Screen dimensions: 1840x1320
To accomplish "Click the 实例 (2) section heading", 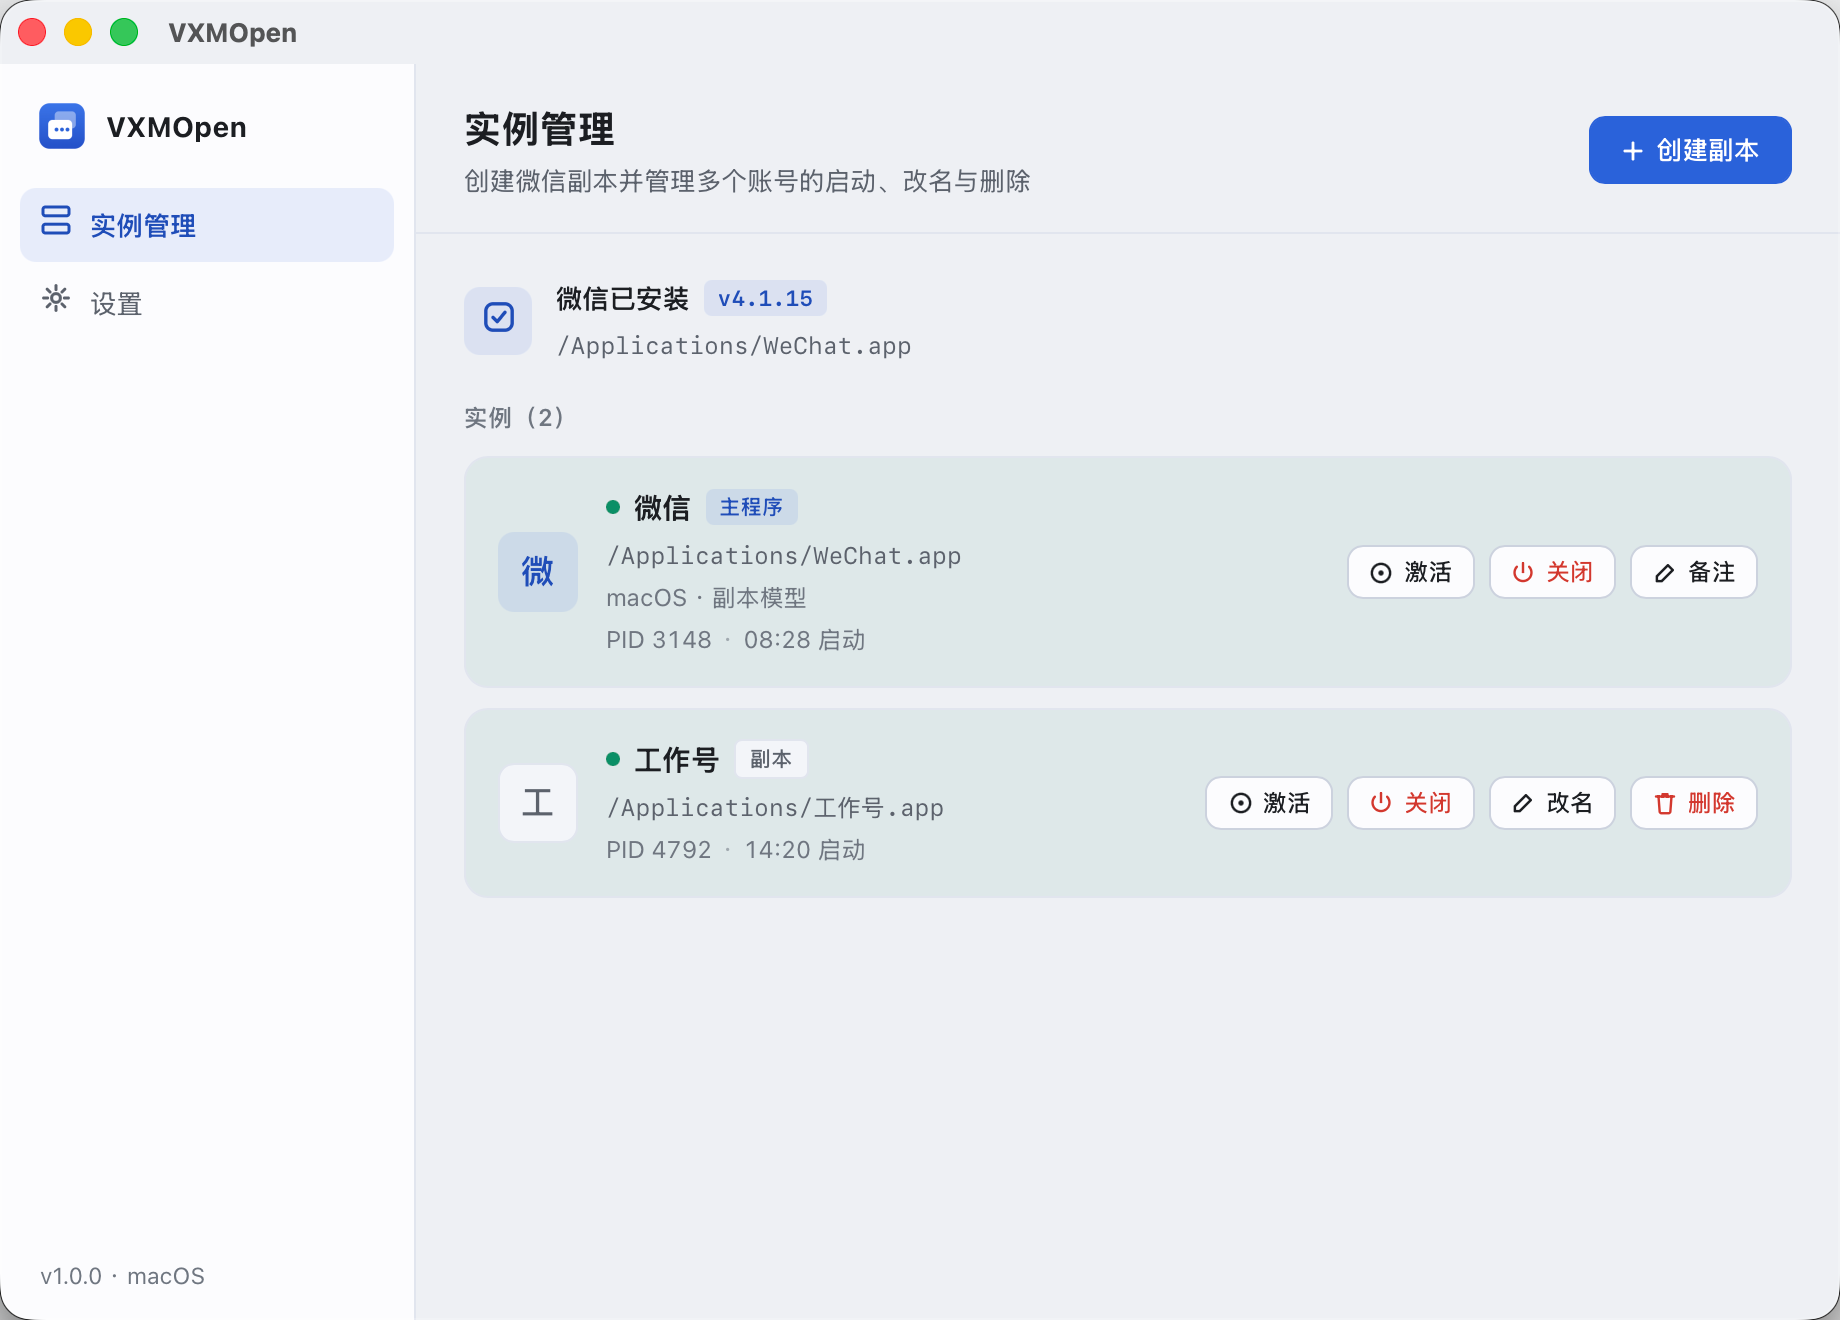I will pos(514,417).
